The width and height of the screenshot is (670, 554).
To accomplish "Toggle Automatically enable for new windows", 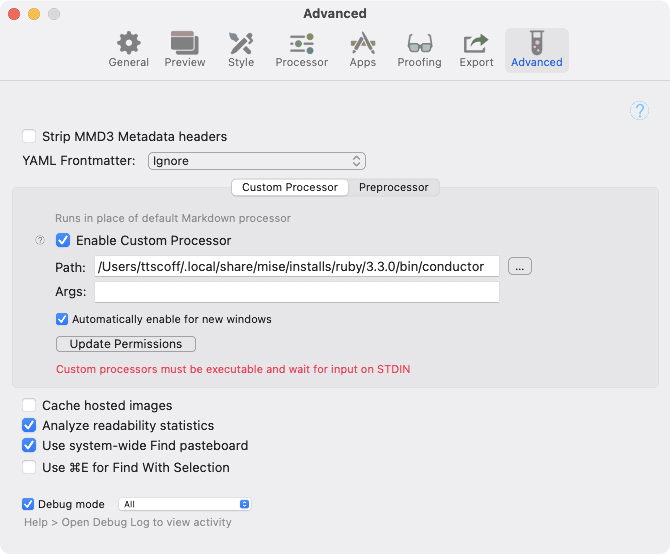I will tap(62, 319).
